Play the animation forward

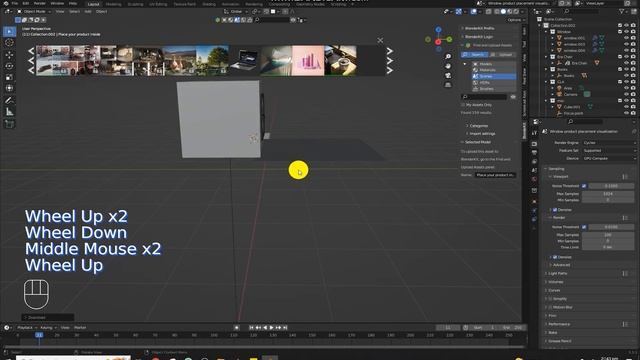coord(271,328)
